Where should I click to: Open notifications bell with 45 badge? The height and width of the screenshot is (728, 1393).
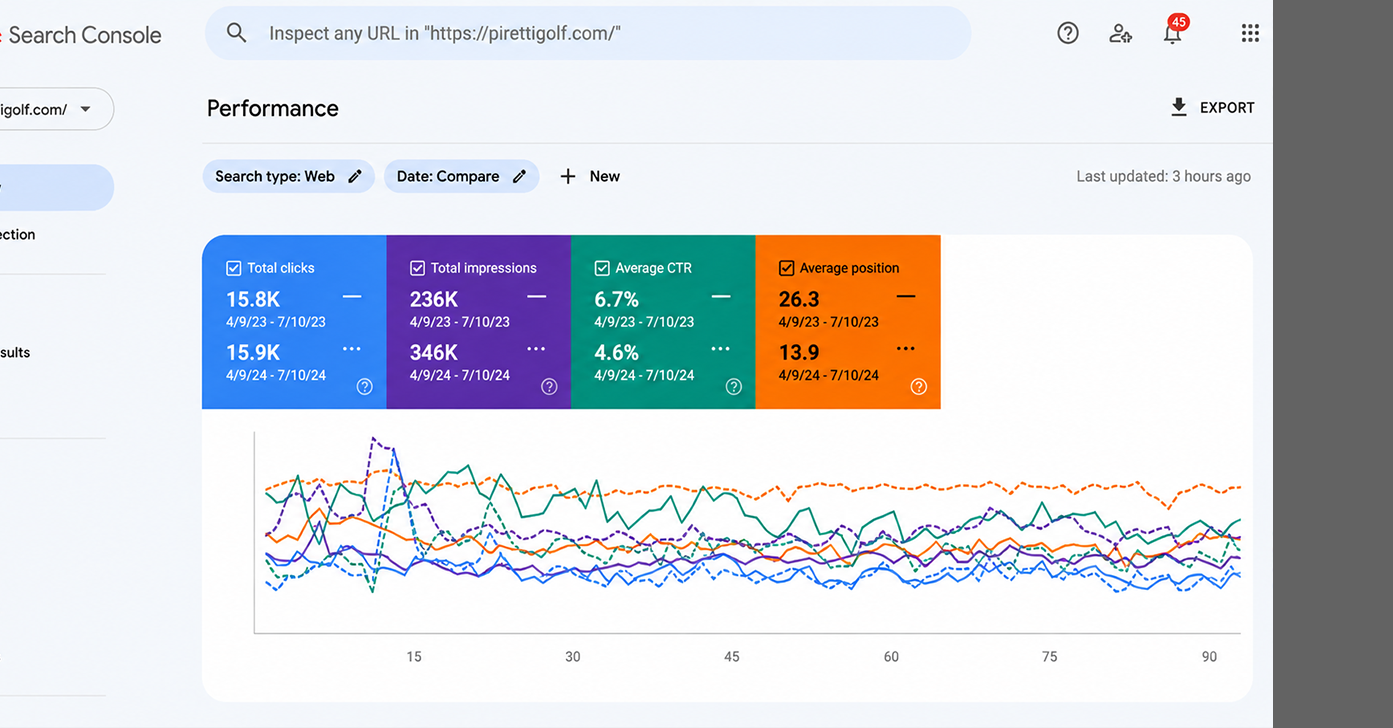click(x=1173, y=32)
